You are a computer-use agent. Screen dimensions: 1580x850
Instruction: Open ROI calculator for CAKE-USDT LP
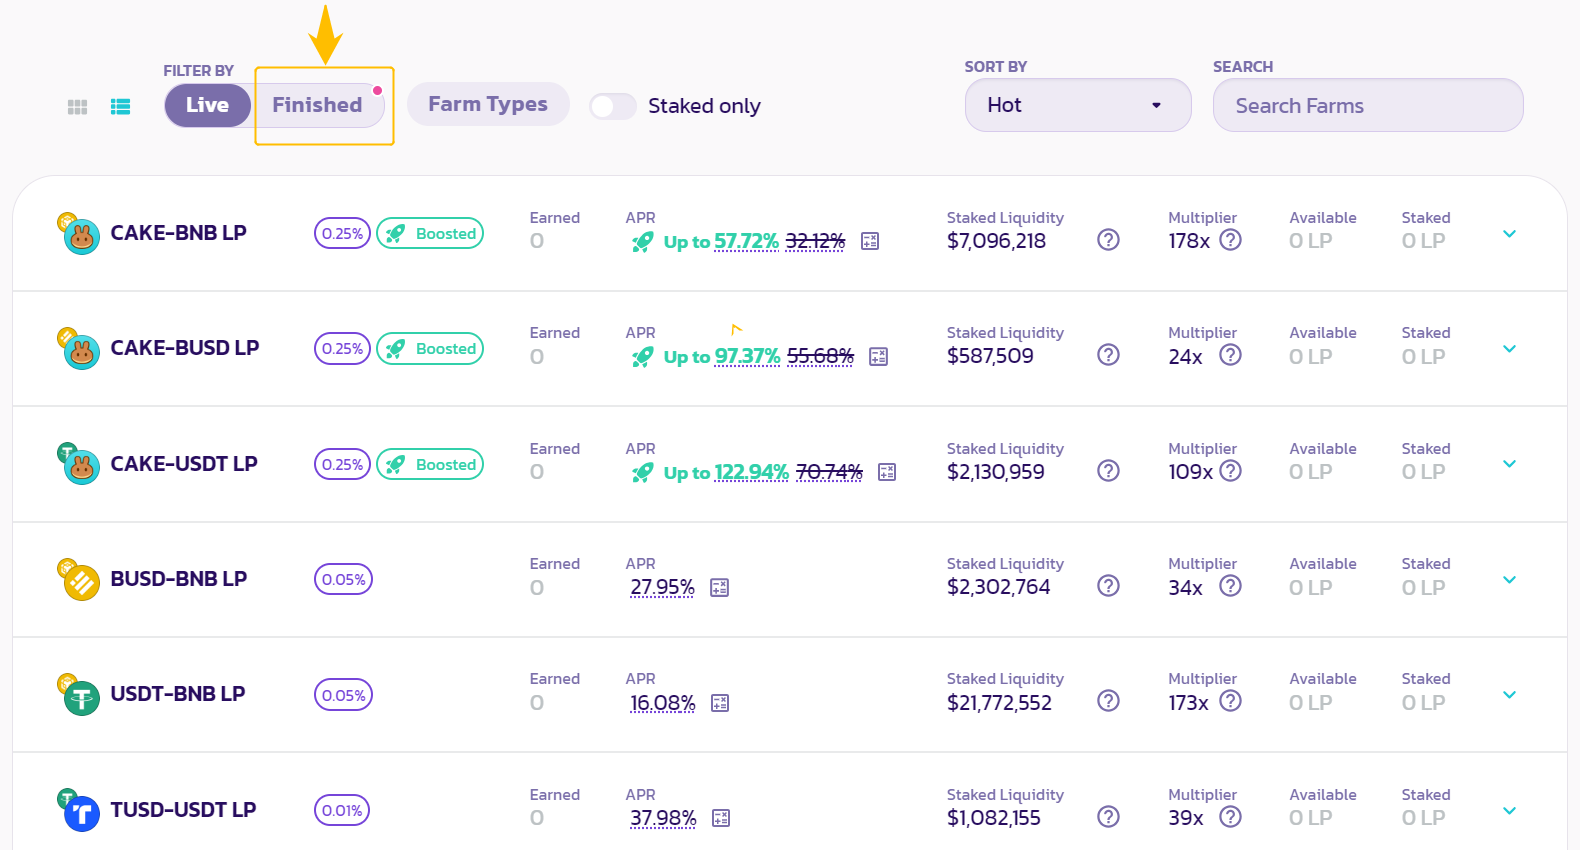[887, 472]
